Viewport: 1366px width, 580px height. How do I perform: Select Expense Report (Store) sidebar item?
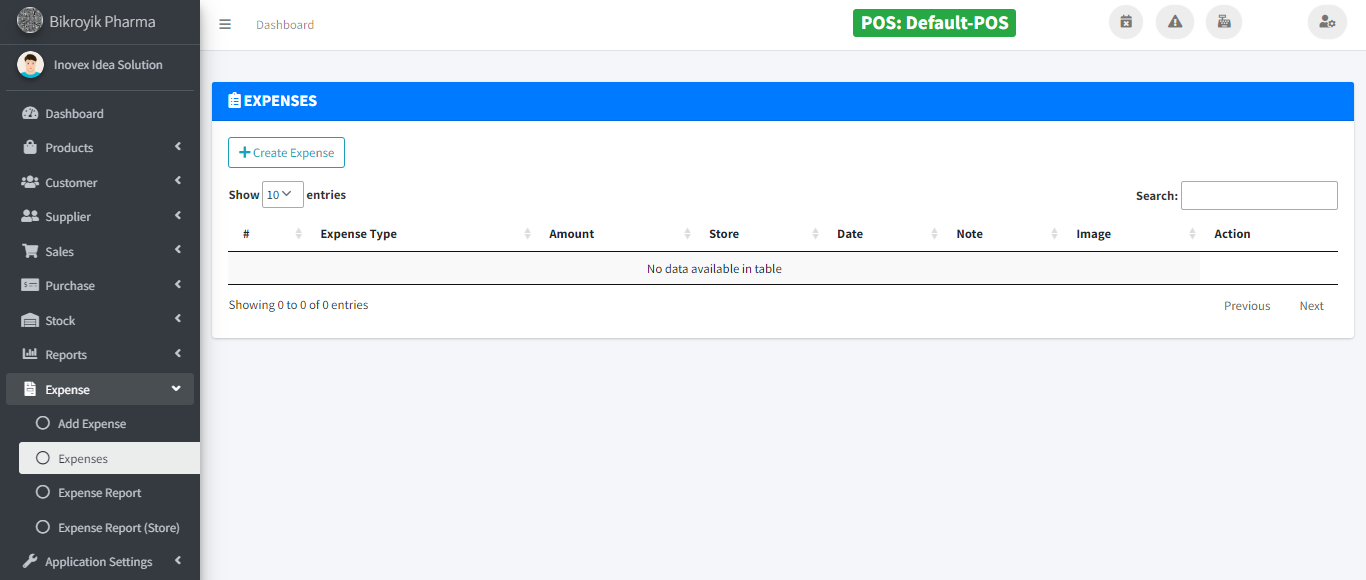coord(118,528)
